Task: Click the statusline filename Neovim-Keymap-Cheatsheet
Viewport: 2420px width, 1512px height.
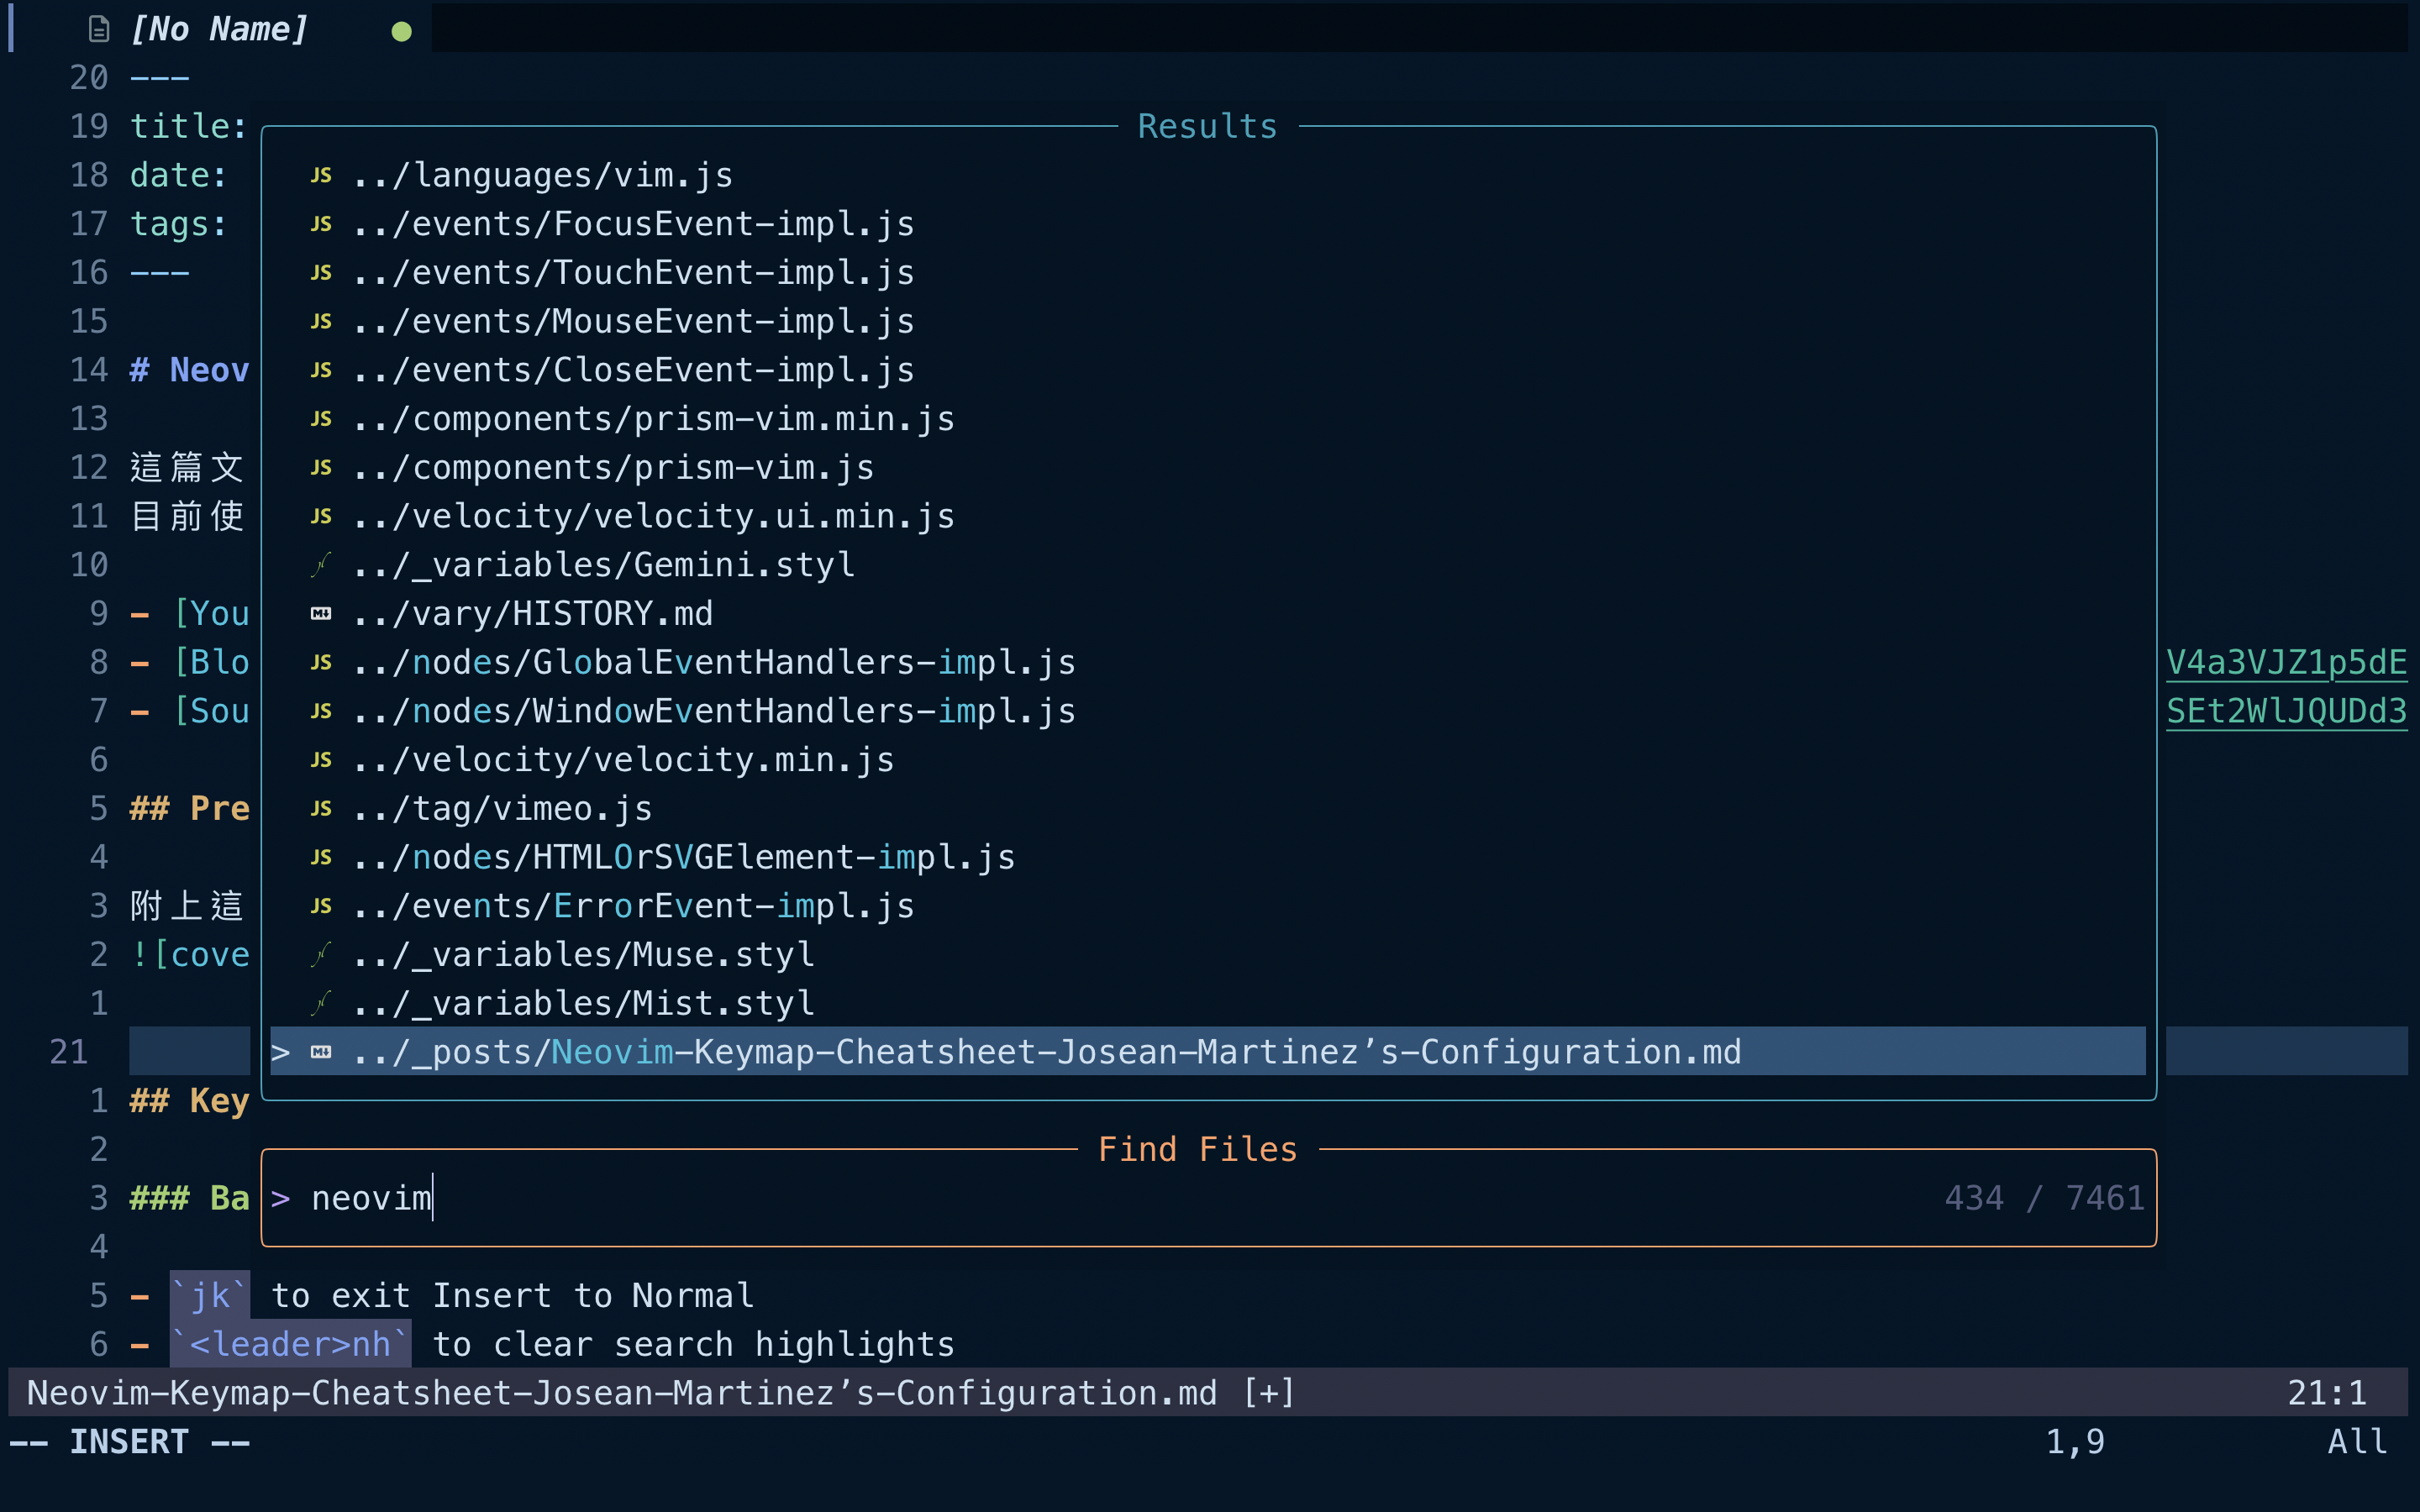Action: point(621,1393)
